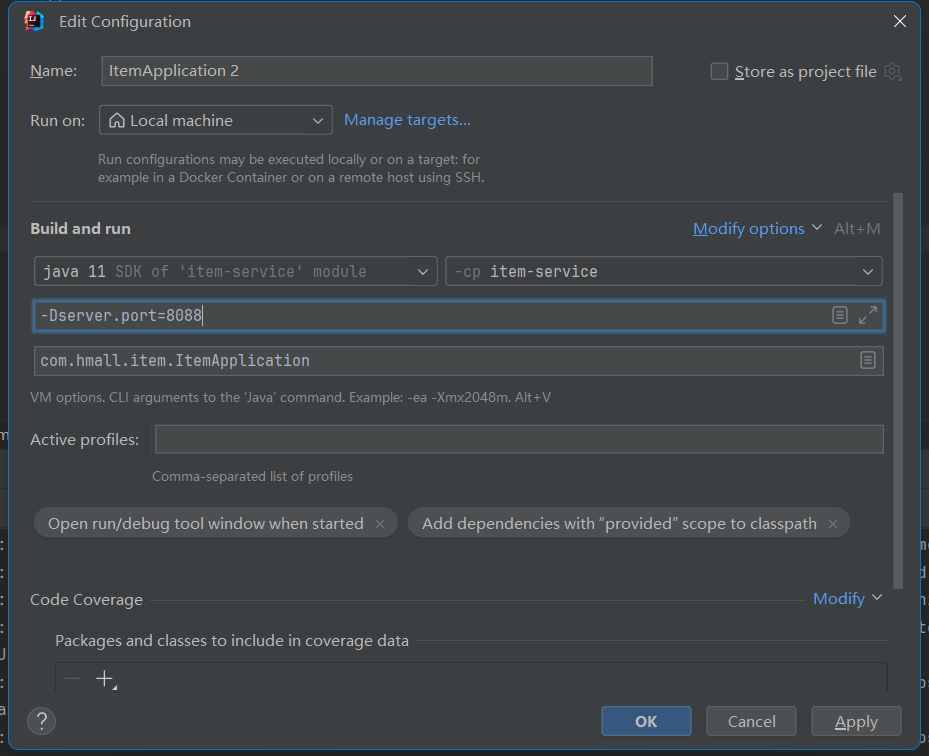Click the plus icon under coverage packages
929x756 pixels.
click(104, 679)
